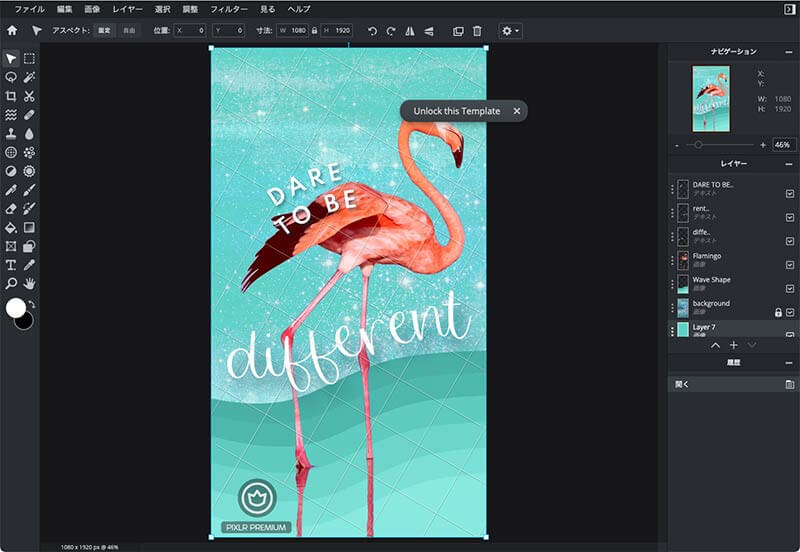Select the Eraser tool

[11, 209]
